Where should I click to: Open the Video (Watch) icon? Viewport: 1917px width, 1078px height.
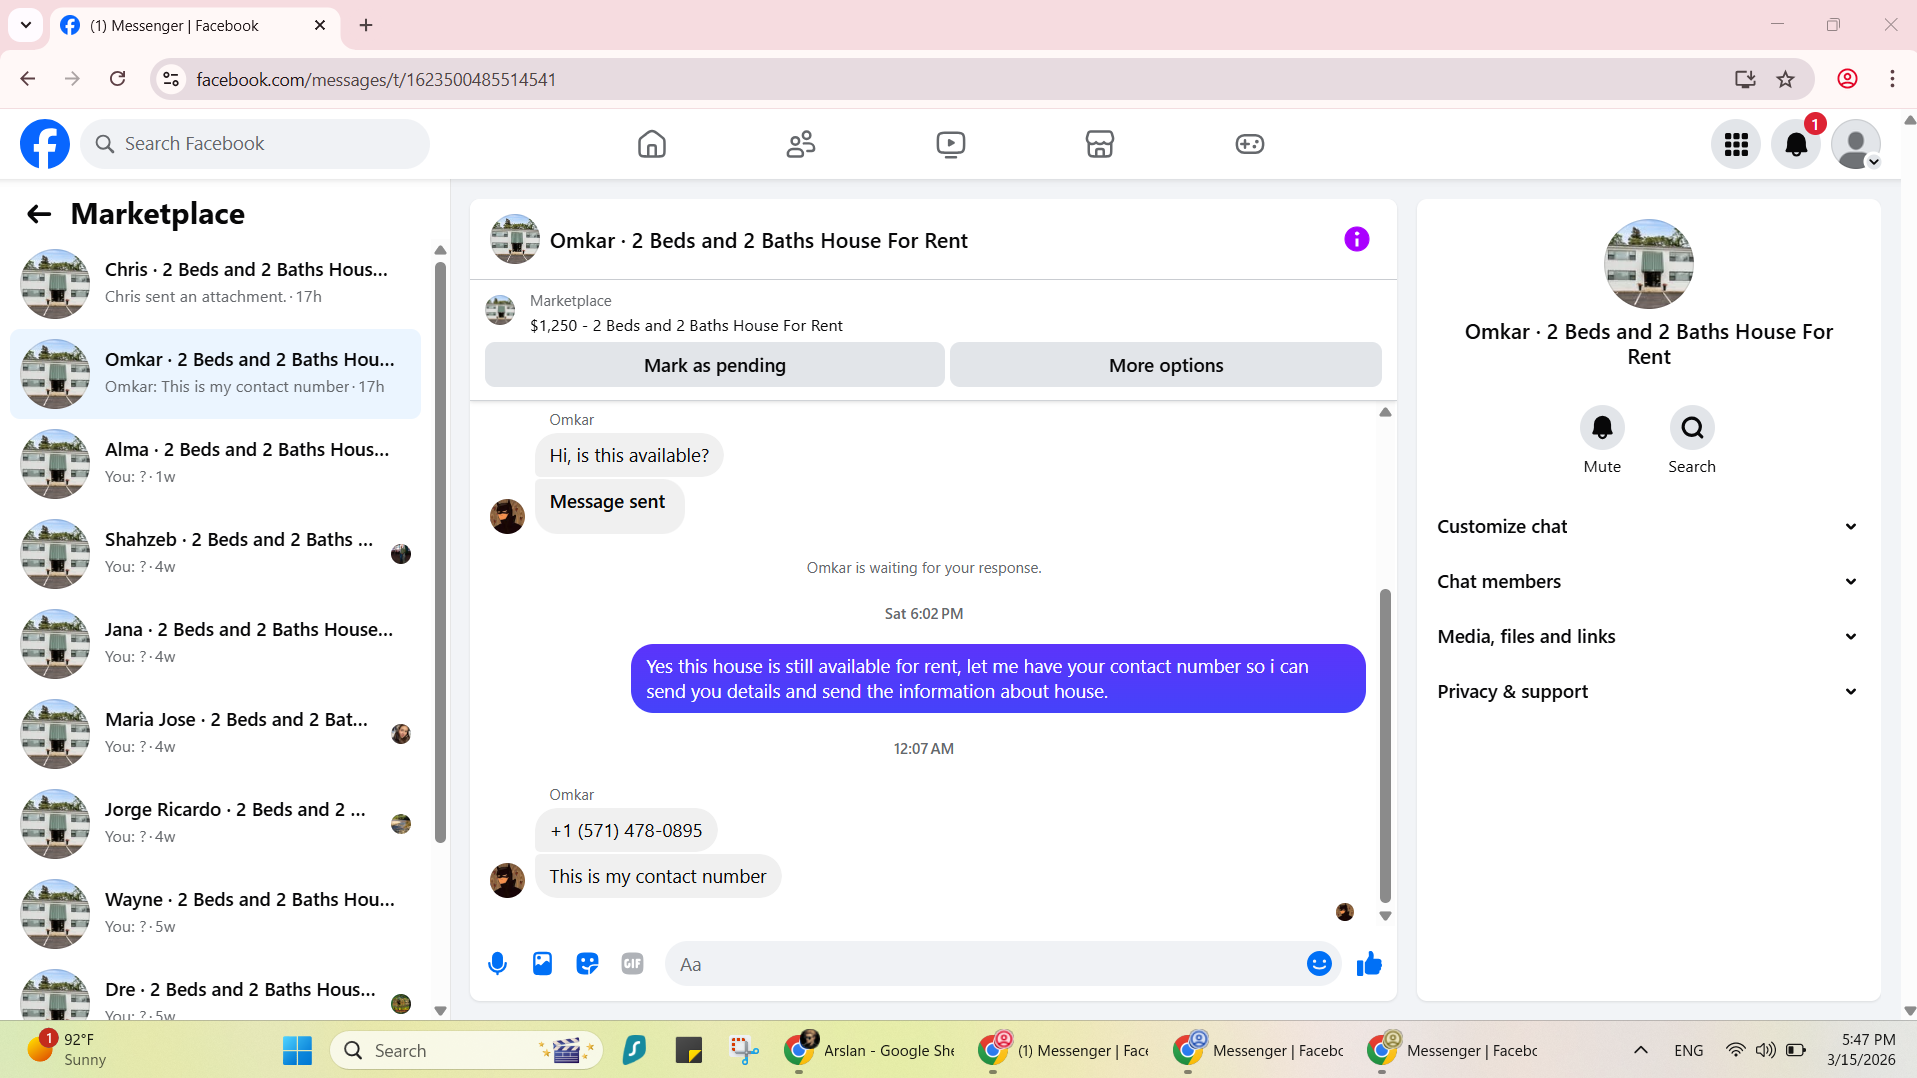(950, 144)
